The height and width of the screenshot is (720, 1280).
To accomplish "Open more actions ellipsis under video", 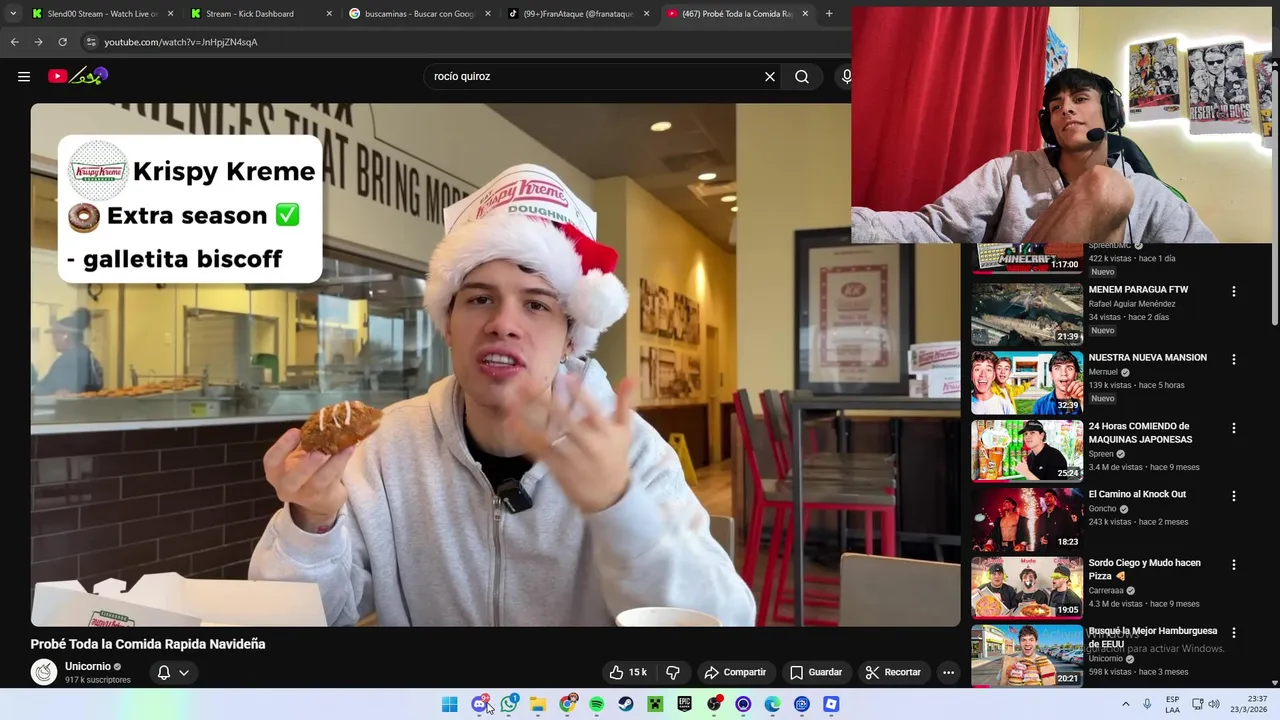I will (x=948, y=672).
